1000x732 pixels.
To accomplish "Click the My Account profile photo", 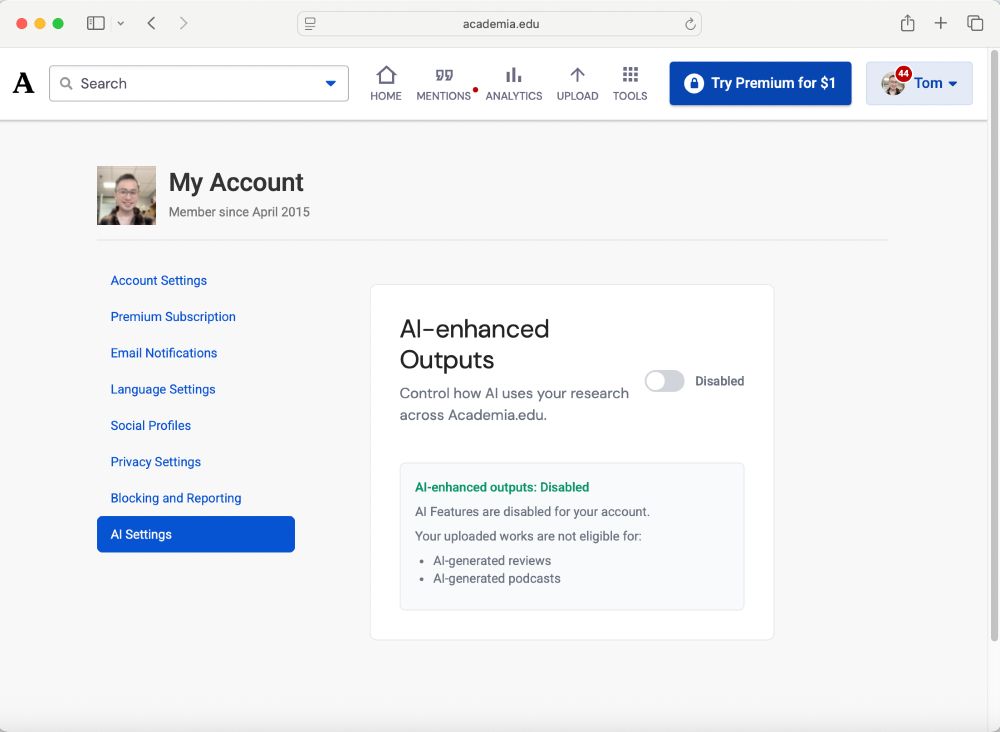I will coord(126,196).
